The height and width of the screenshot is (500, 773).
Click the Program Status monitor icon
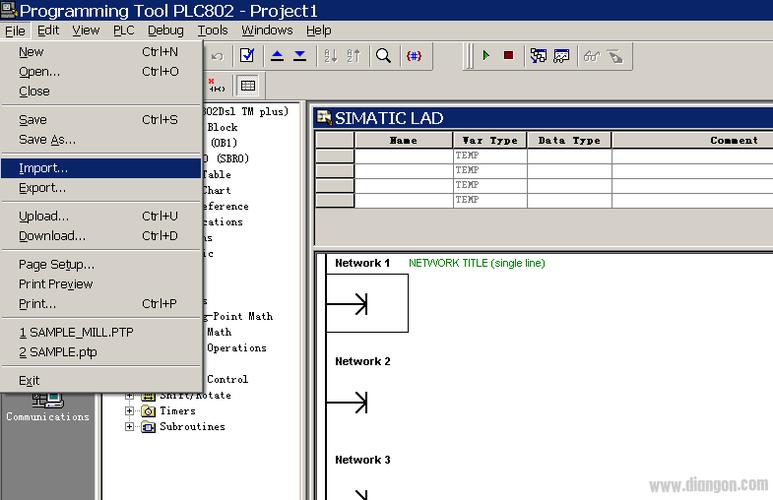coord(538,56)
